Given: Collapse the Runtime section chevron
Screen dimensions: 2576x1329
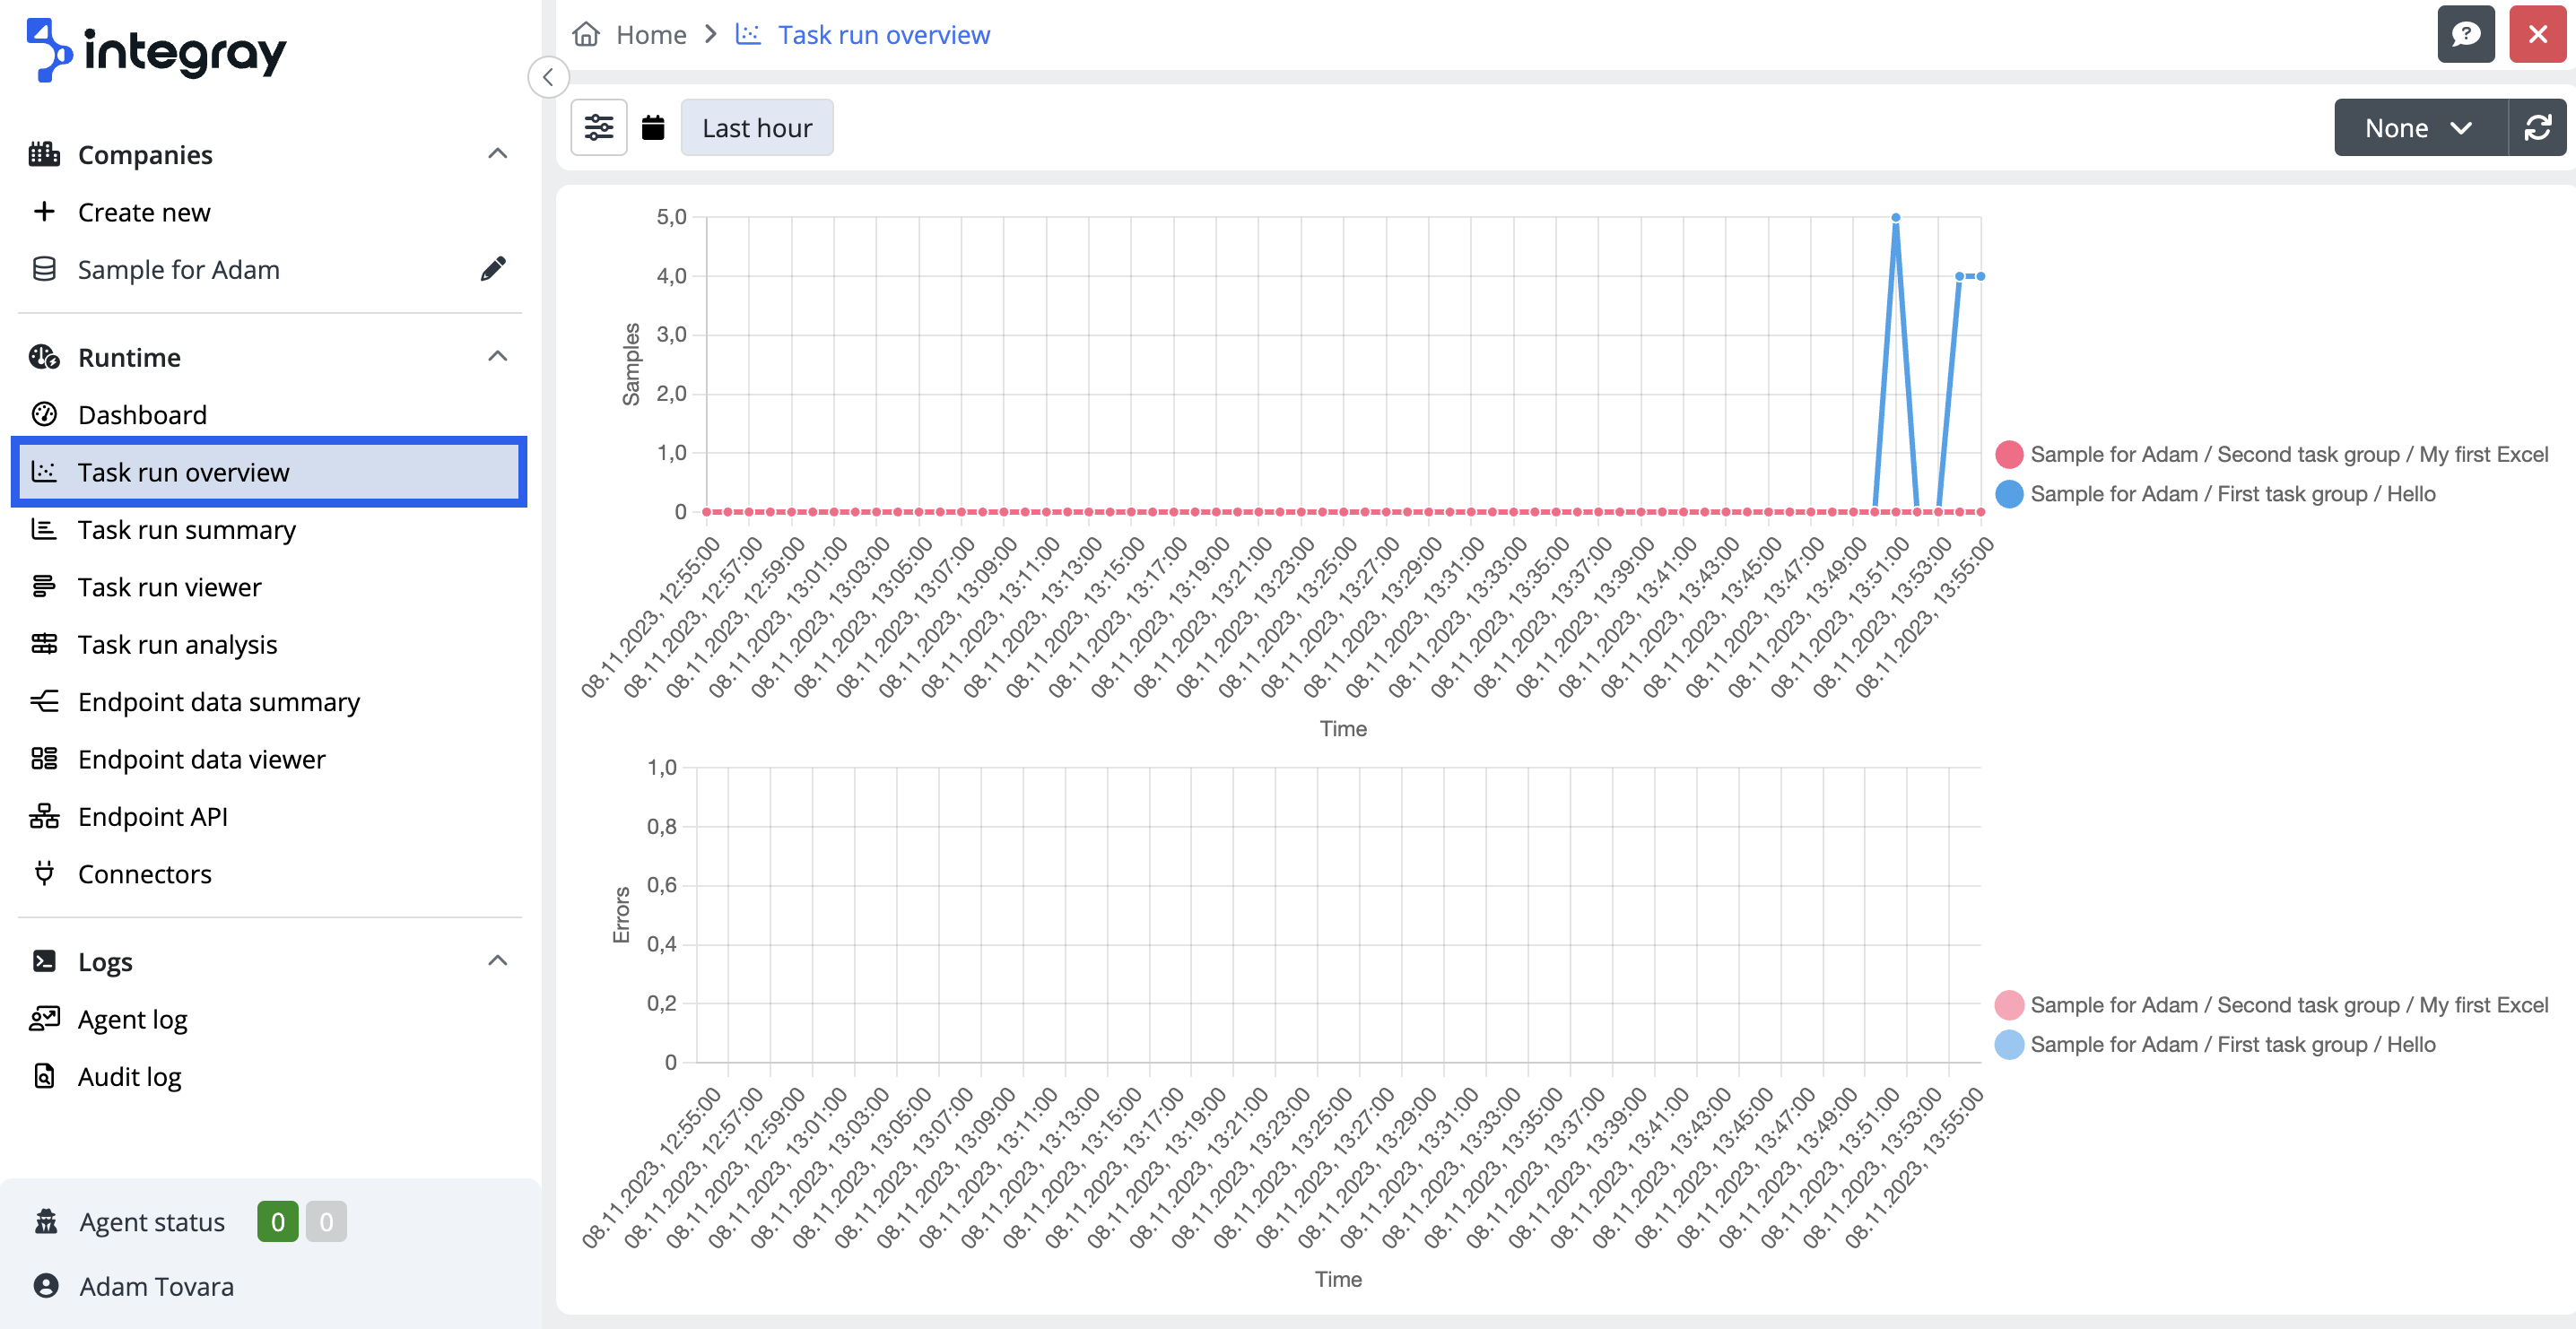Looking at the screenshot, I should (x=497, y=357).
